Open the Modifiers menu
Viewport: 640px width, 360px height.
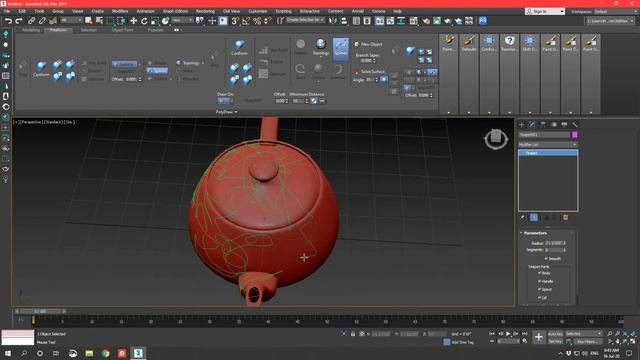pyautogui.click(x=120, y=11)
